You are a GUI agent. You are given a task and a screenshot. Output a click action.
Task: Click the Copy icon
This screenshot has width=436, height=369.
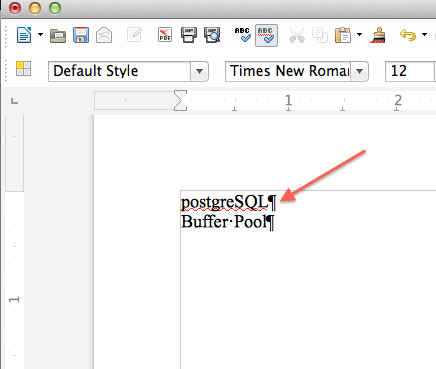320,35
